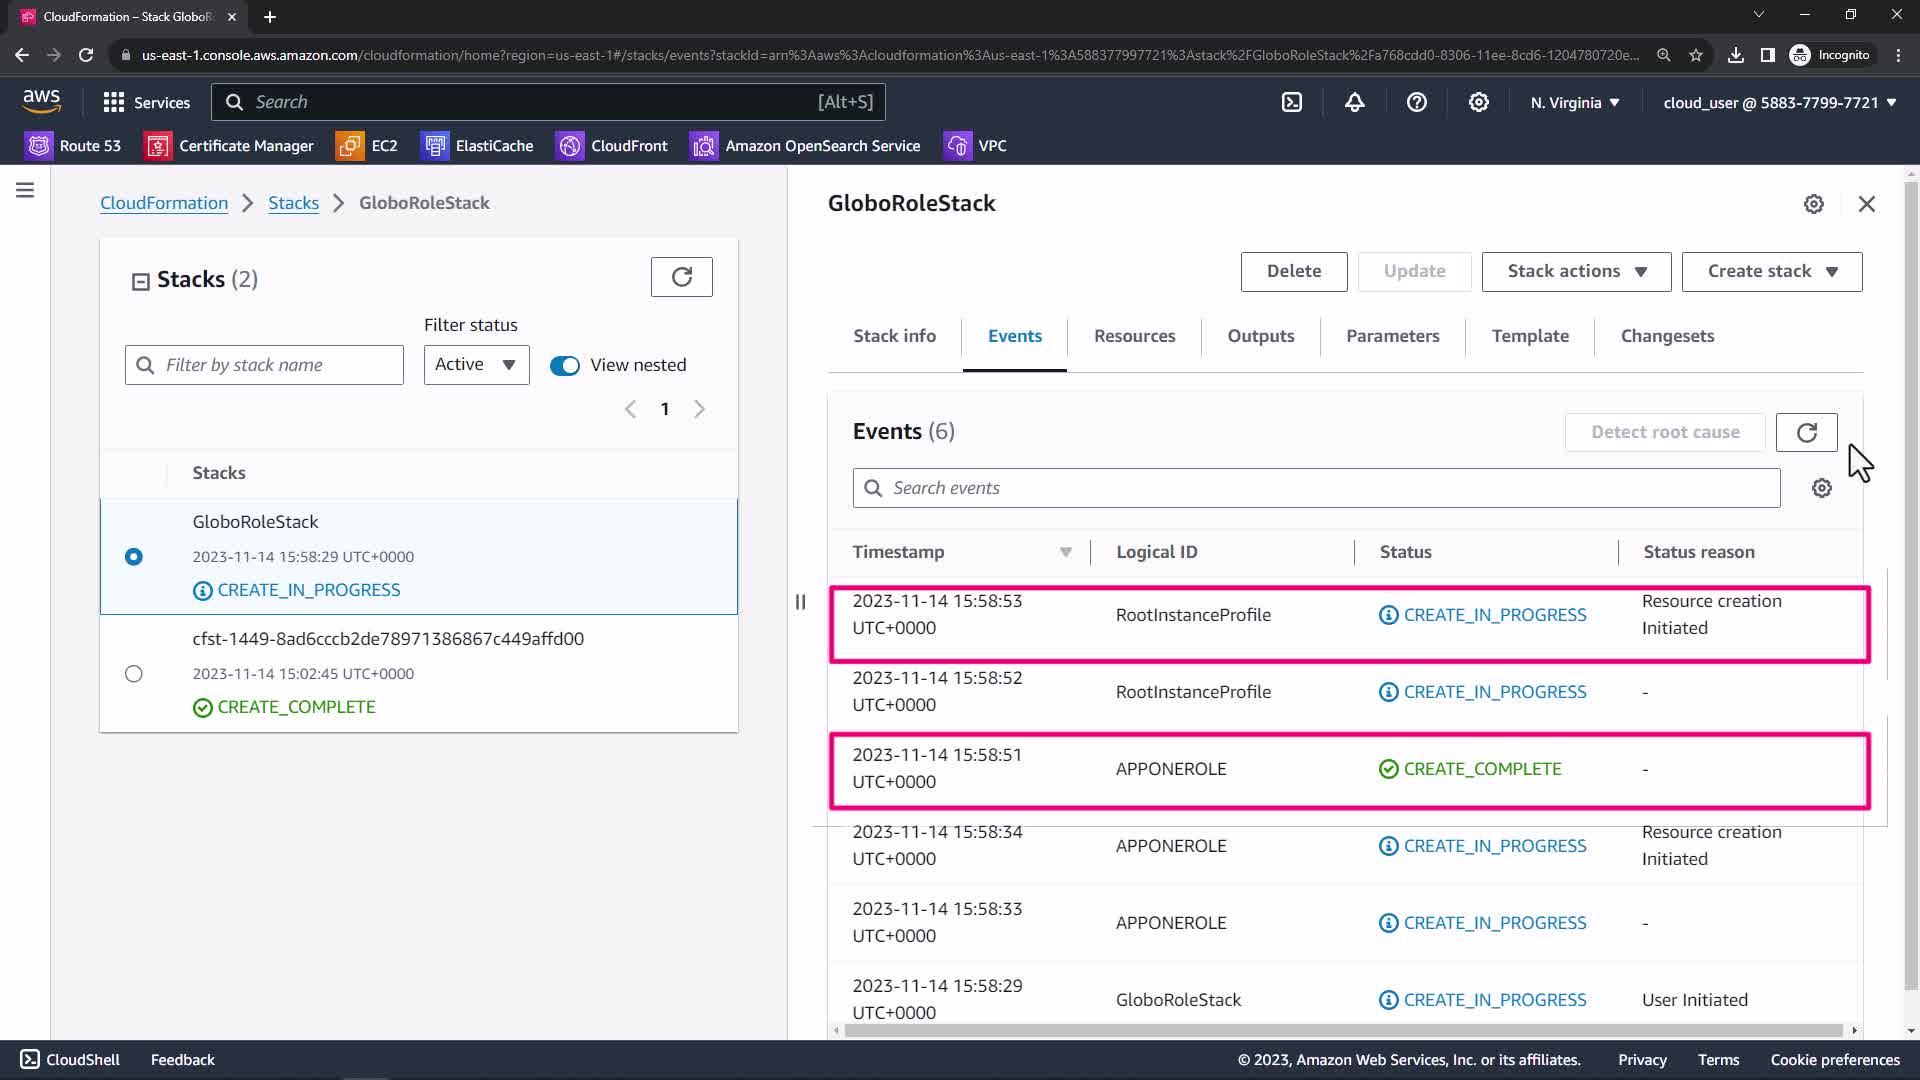Open the CloudShell icon in top navbar
The width and height of the screenshot is (1920, 1080).
coord(1292,102)
